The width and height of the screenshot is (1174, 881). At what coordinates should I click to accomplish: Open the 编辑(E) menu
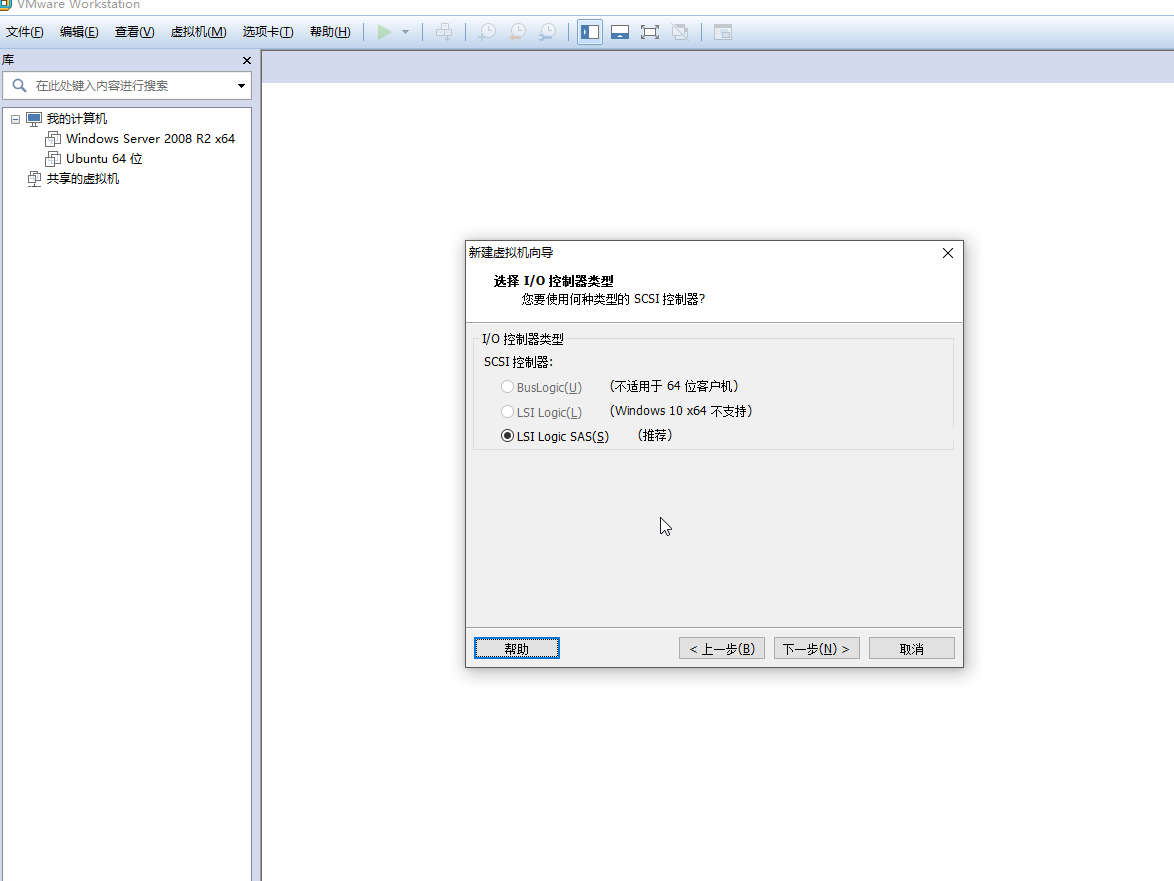pyautogui.click(x=79, y=31)
